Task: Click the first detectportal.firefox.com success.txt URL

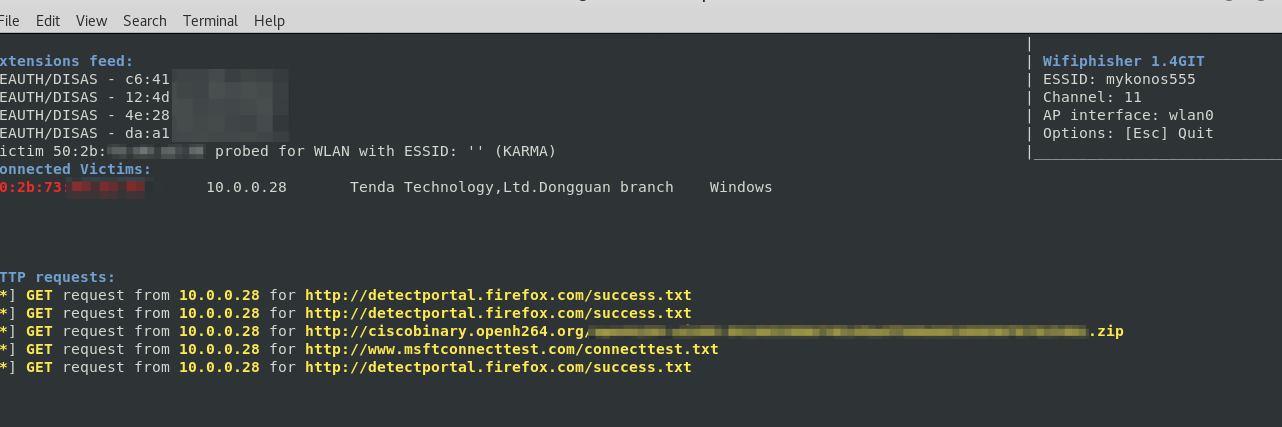Action: [x=498, y=295]
